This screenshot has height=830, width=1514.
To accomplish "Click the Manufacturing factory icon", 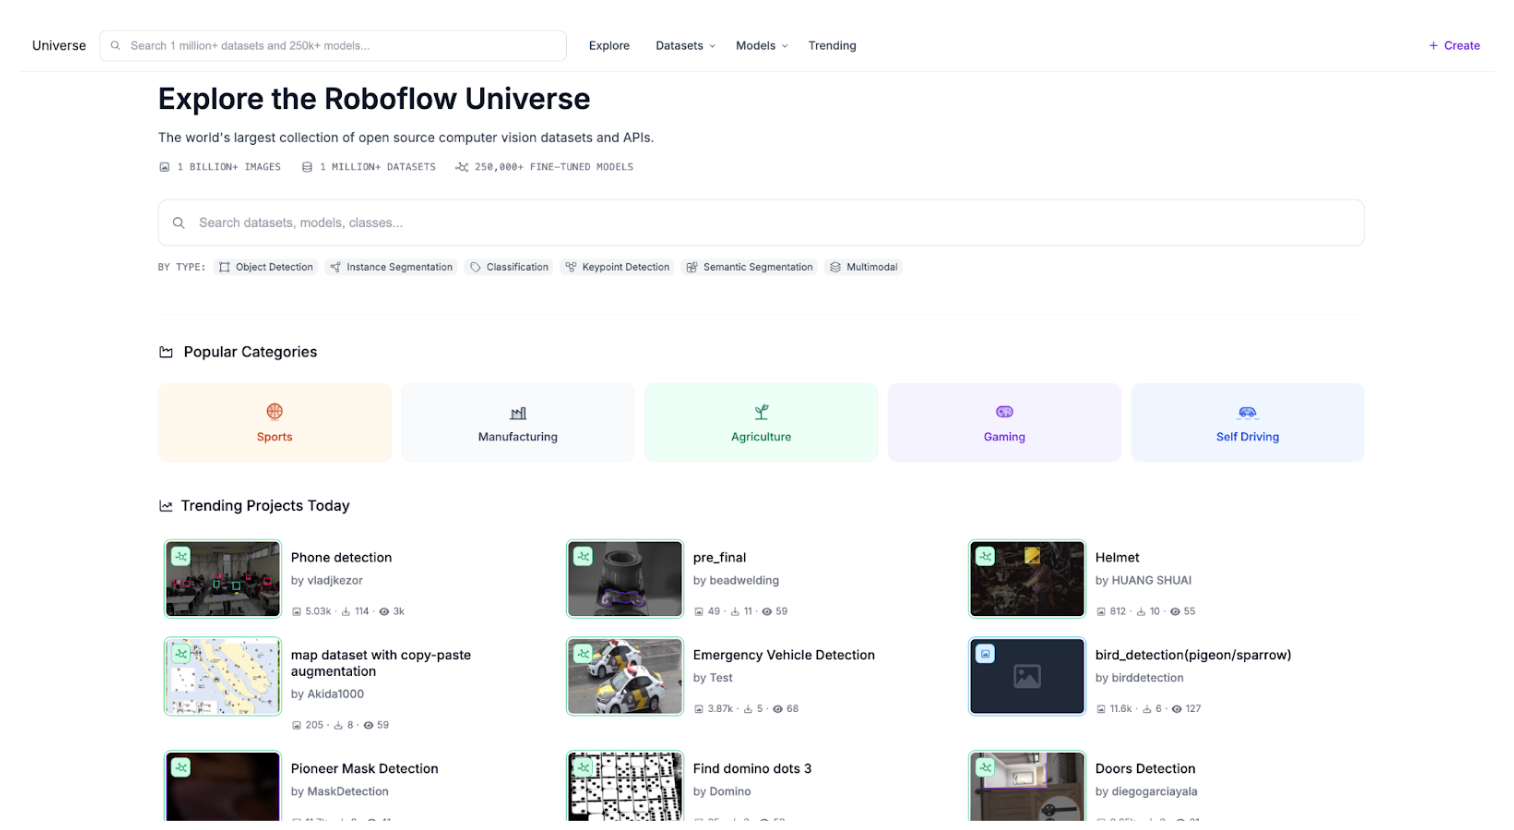I will point(518,413).
